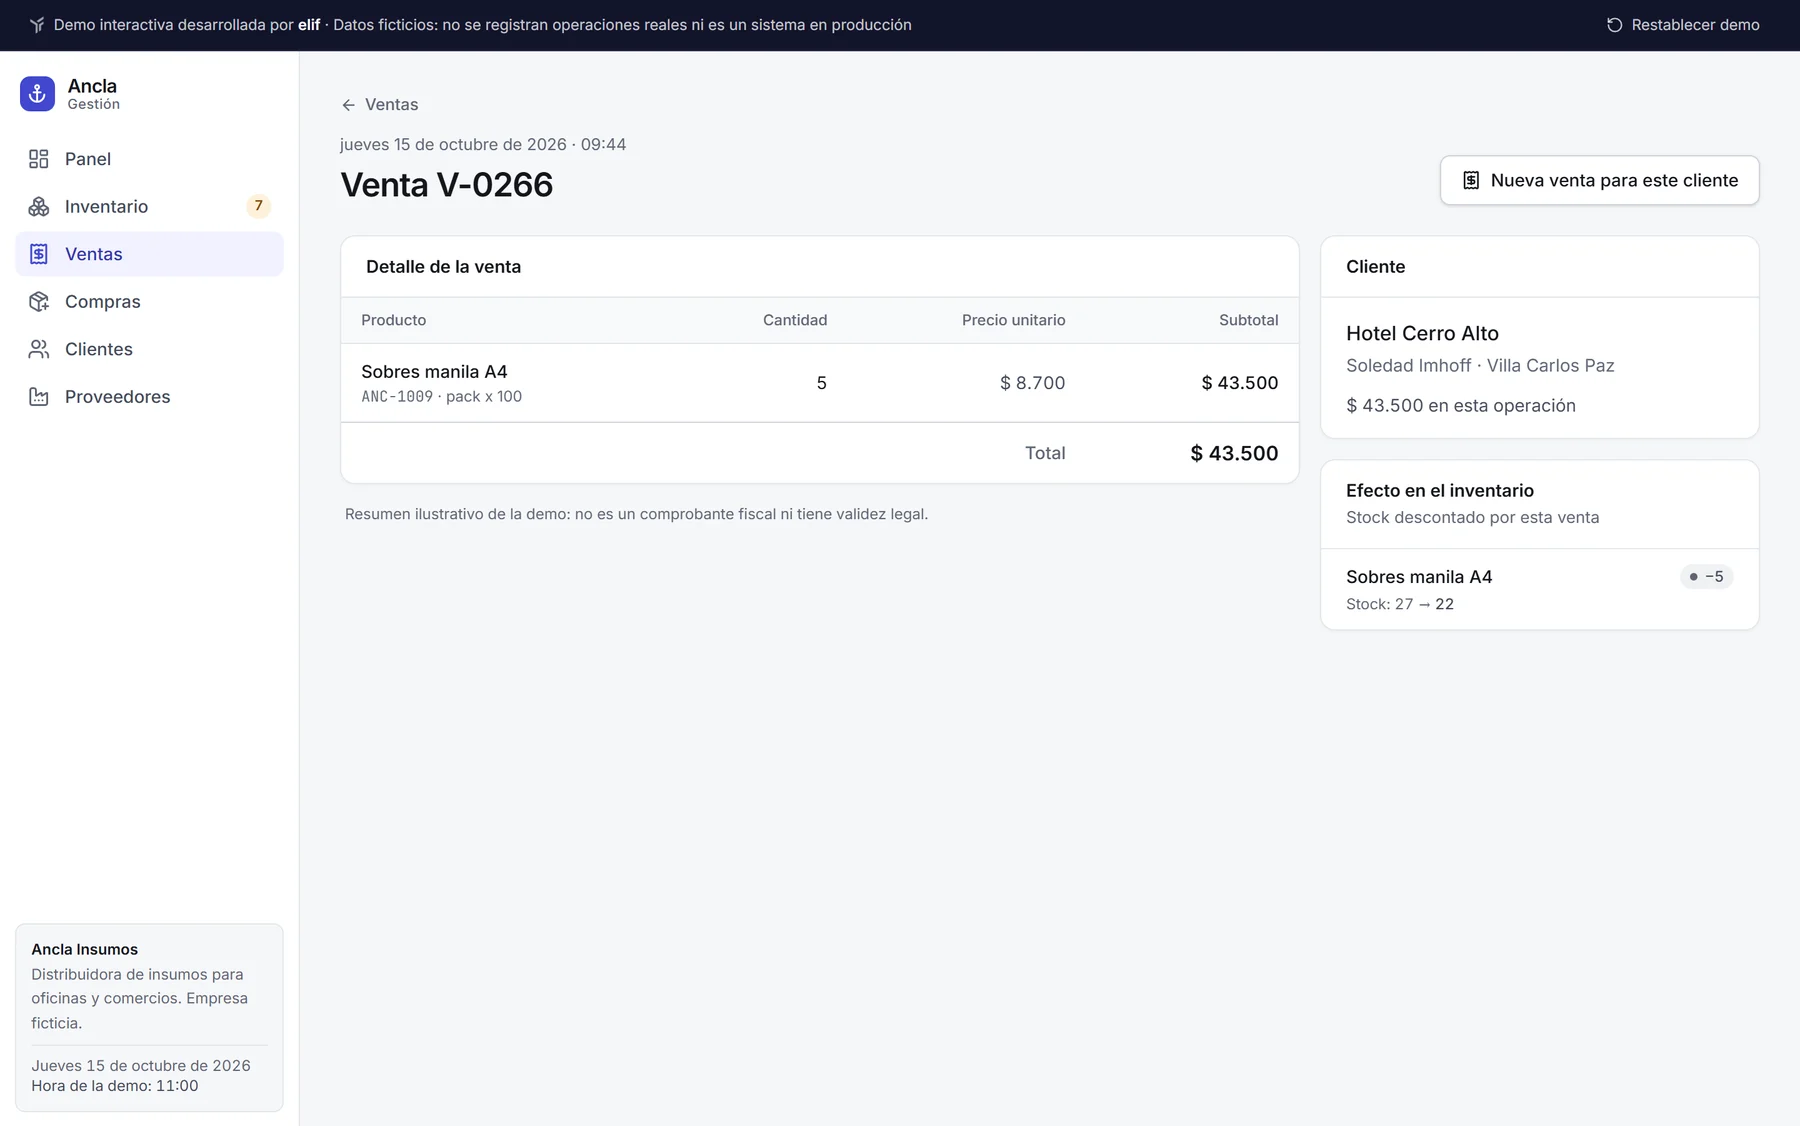Click the Proveedores factory icon
This screenshot has height=1126, width=1800.
pyautogui.click(x=39, y=396)
